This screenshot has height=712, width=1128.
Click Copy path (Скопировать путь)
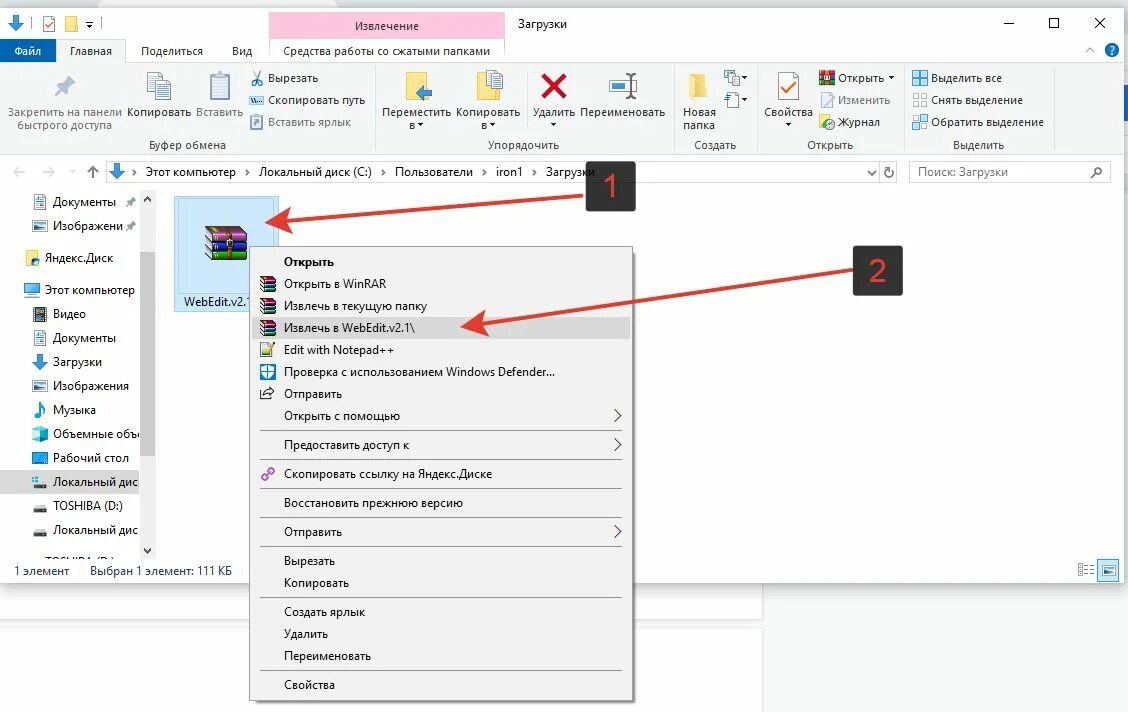click(307, 100)
